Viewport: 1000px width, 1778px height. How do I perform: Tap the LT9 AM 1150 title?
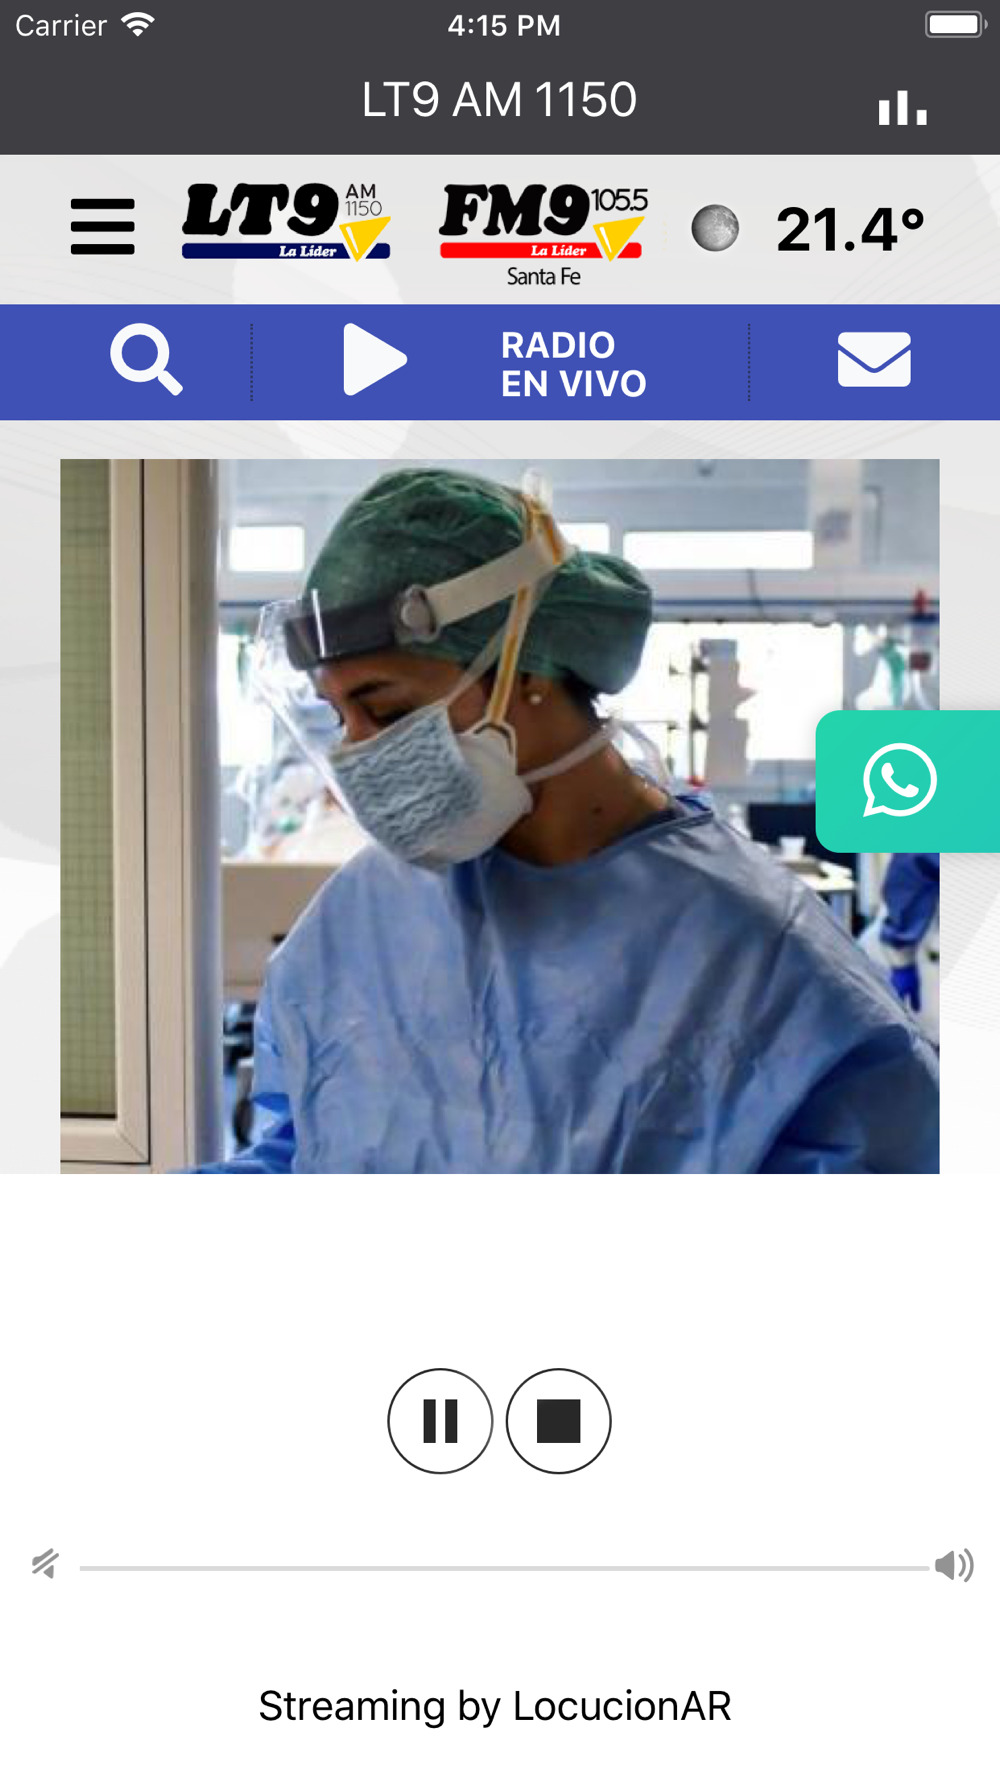pos(499,100)
